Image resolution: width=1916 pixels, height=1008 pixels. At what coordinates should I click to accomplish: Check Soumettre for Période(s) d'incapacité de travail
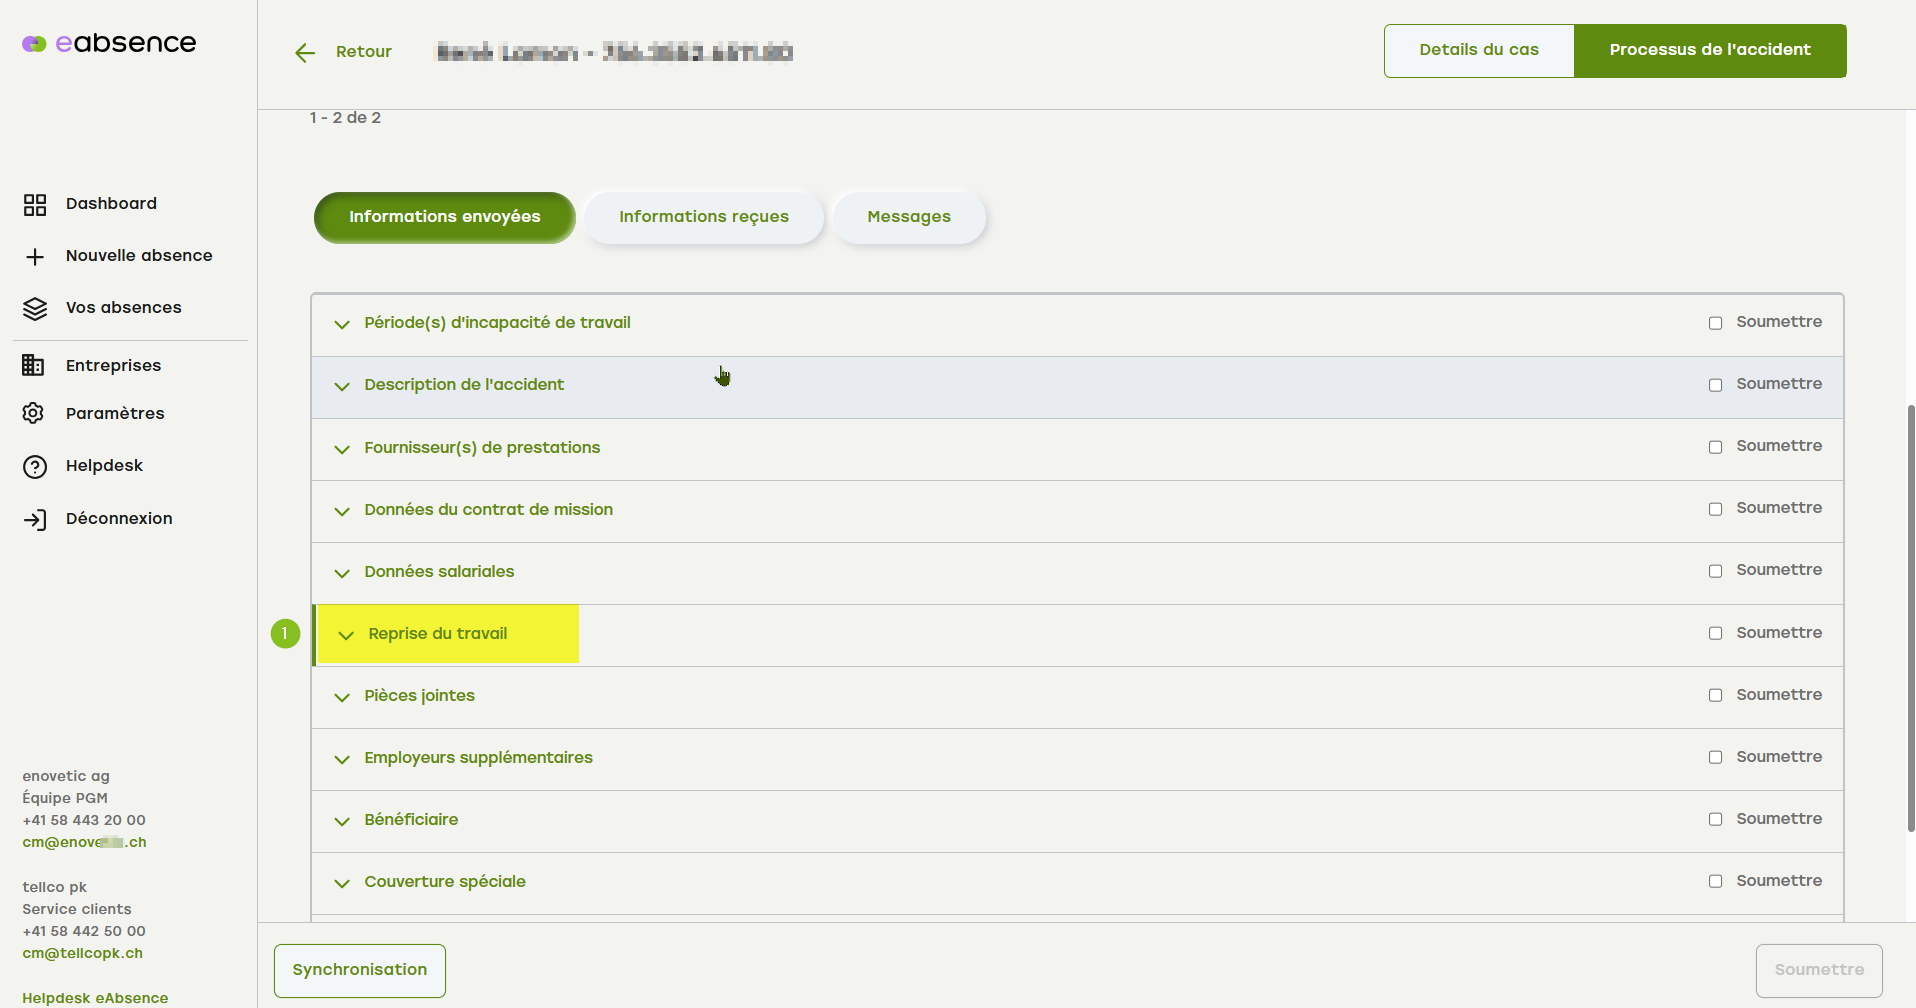coord(1715,323)
